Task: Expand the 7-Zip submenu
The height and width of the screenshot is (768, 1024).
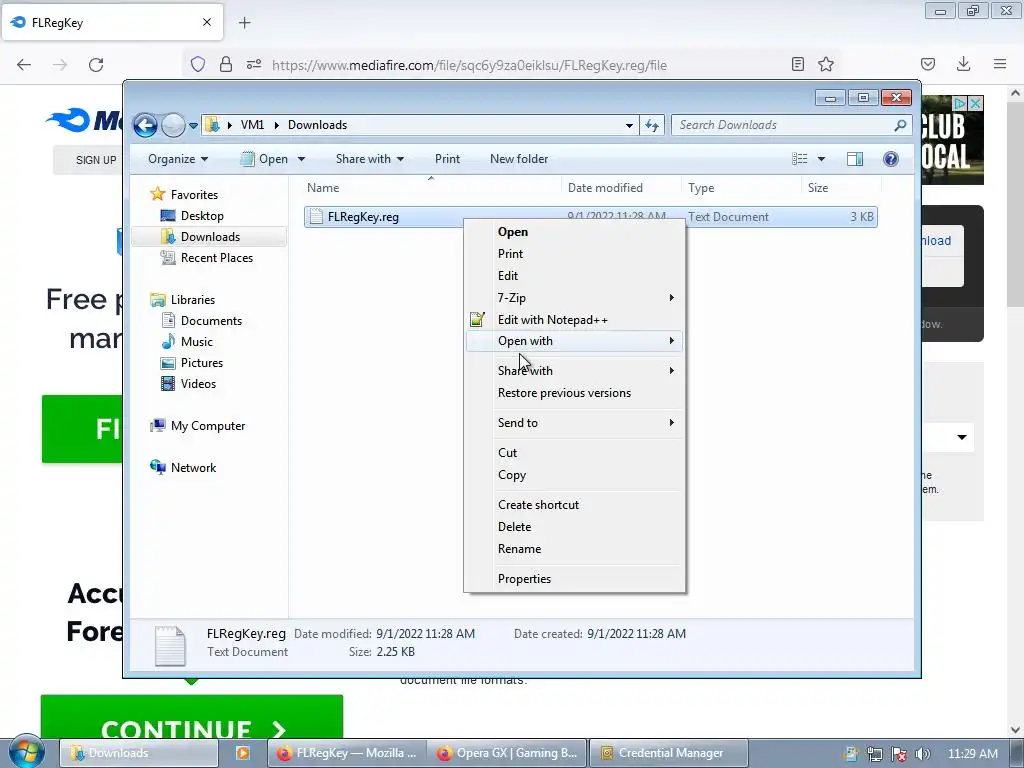Action: pyautogui.click(x=575, y=298)
